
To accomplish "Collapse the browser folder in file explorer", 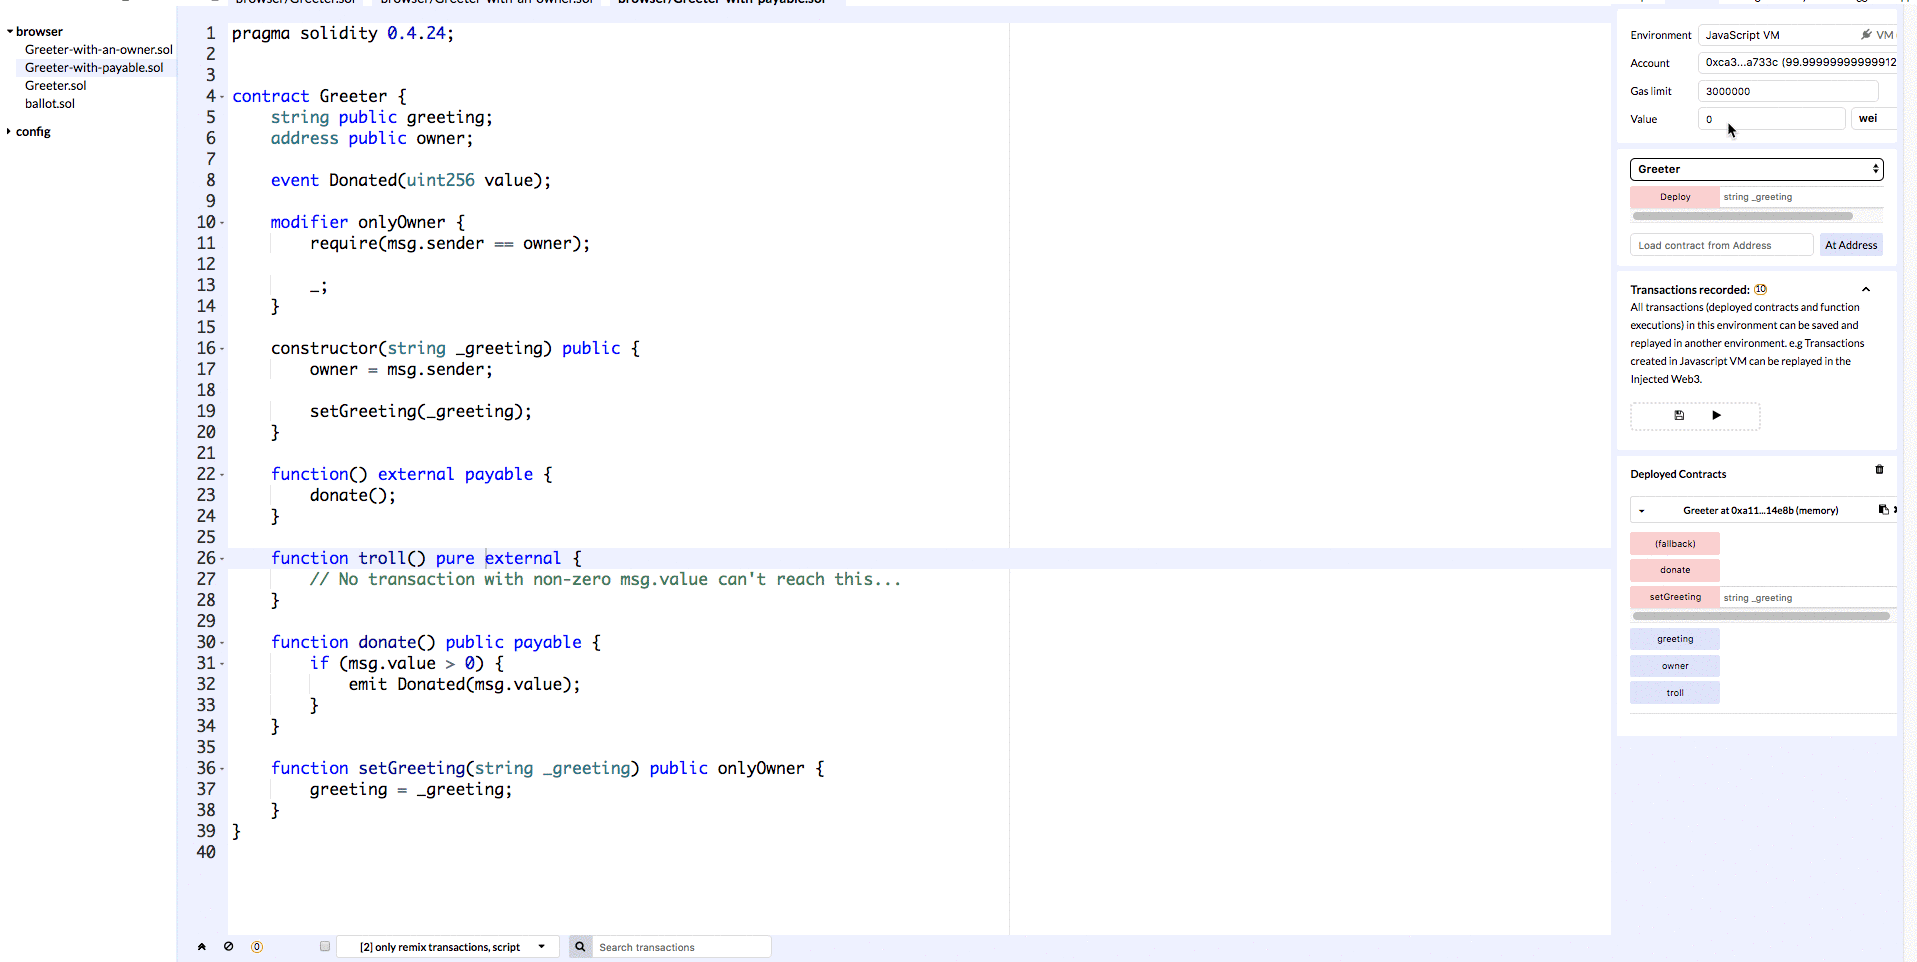I will click(10, 32).
